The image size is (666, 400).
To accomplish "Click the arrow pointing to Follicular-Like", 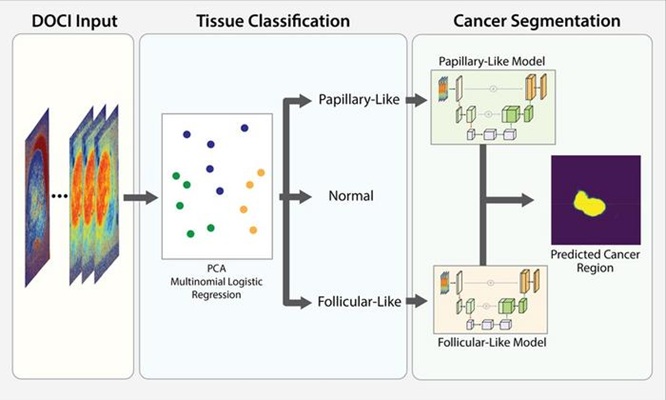I will coord(299,297).
